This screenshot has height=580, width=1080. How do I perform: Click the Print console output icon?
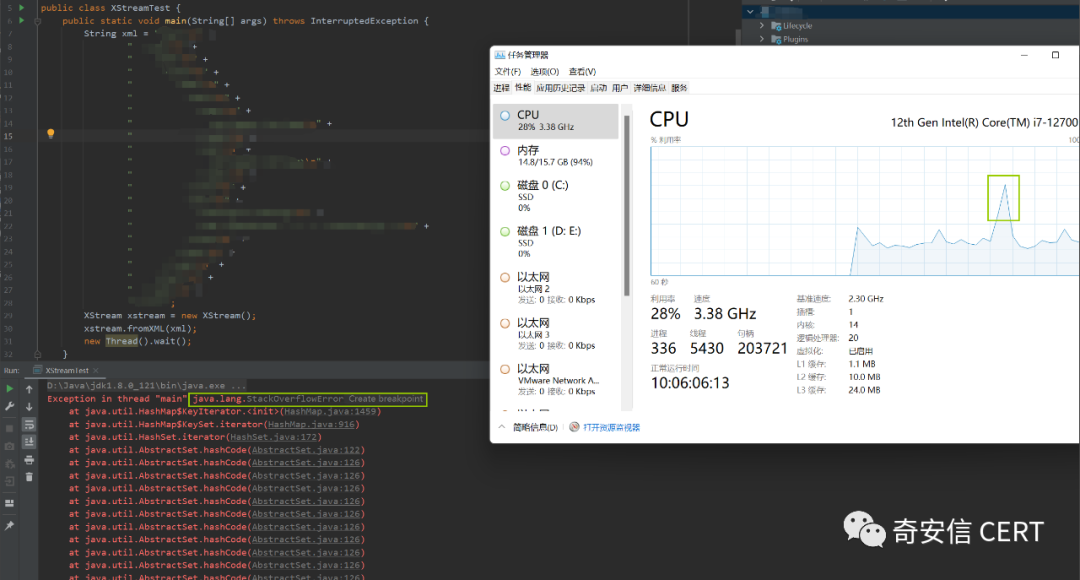click(29, 459)
